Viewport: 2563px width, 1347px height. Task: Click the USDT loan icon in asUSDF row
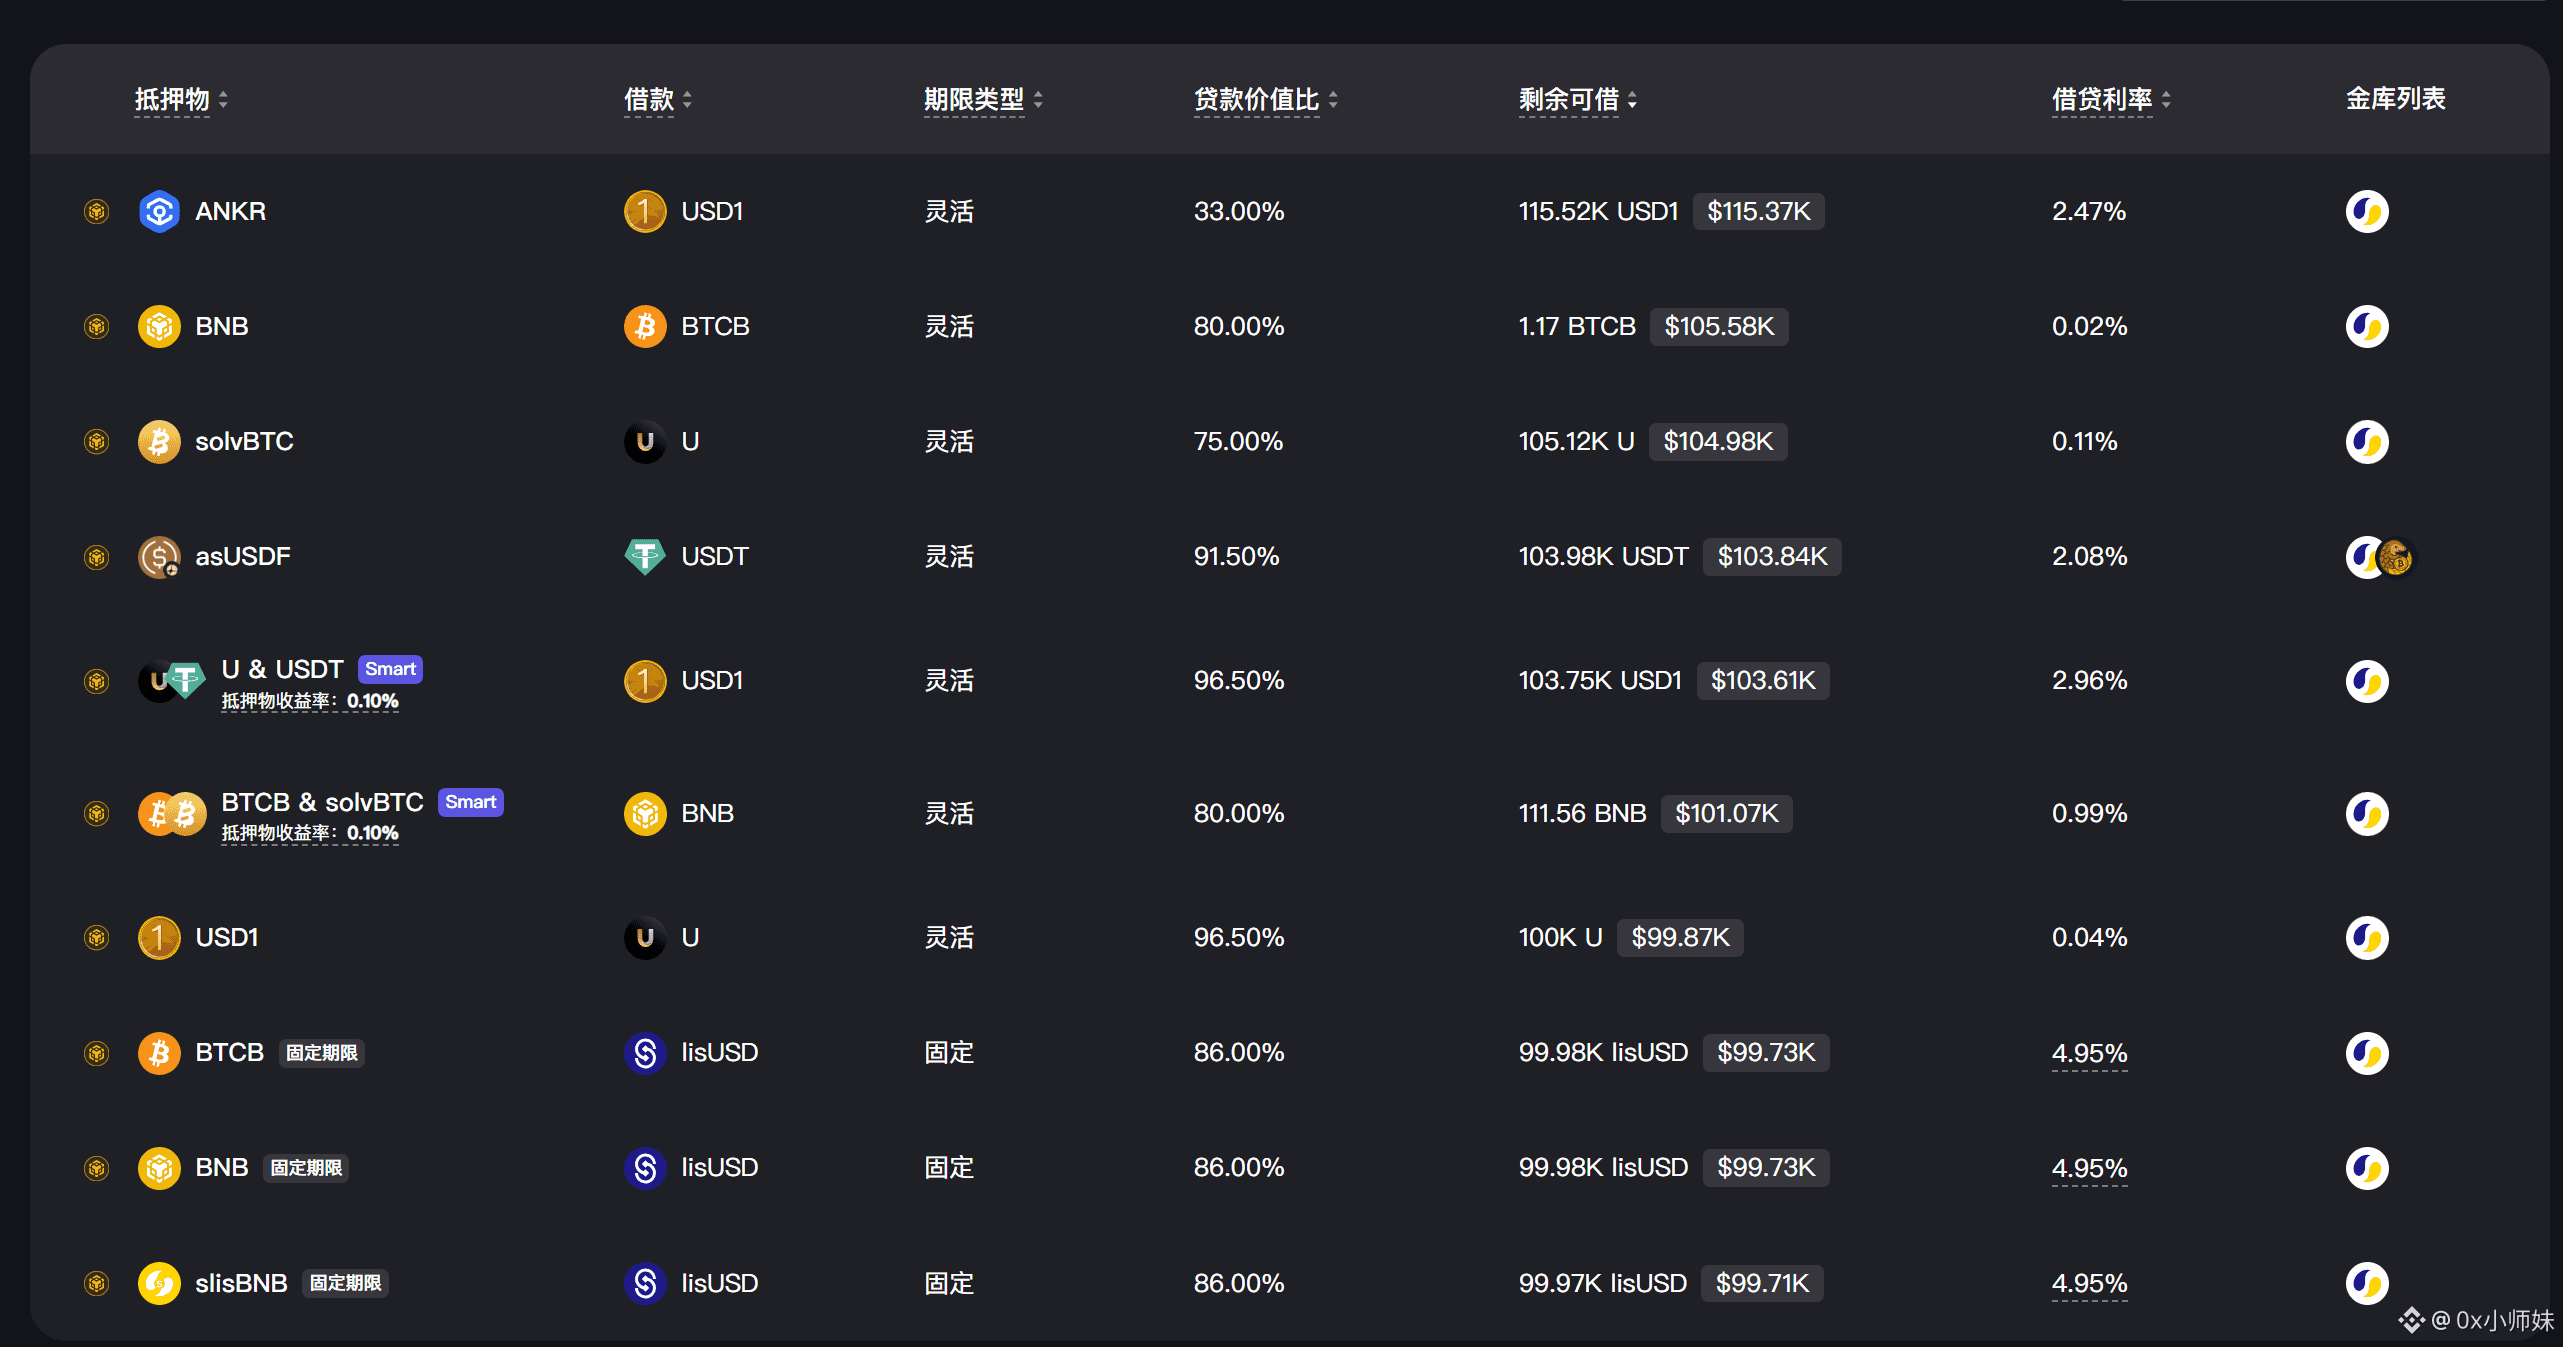coord(645,556)
